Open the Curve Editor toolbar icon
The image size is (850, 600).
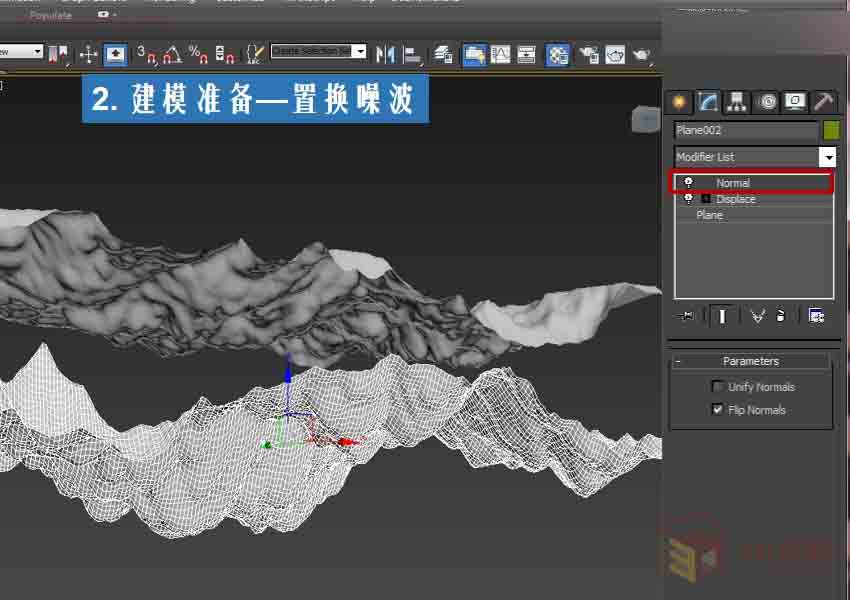pos(500,54)
